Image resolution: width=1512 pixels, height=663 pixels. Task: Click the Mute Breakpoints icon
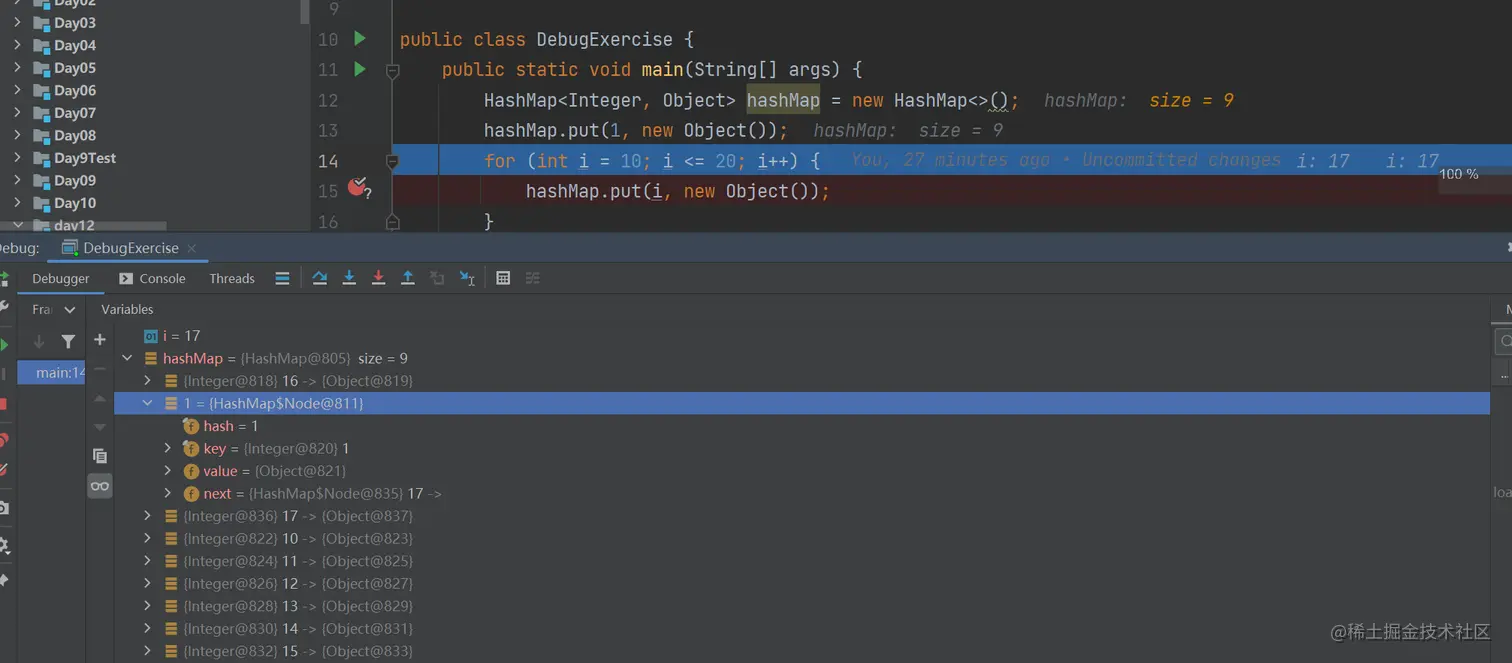pos(4,468)
